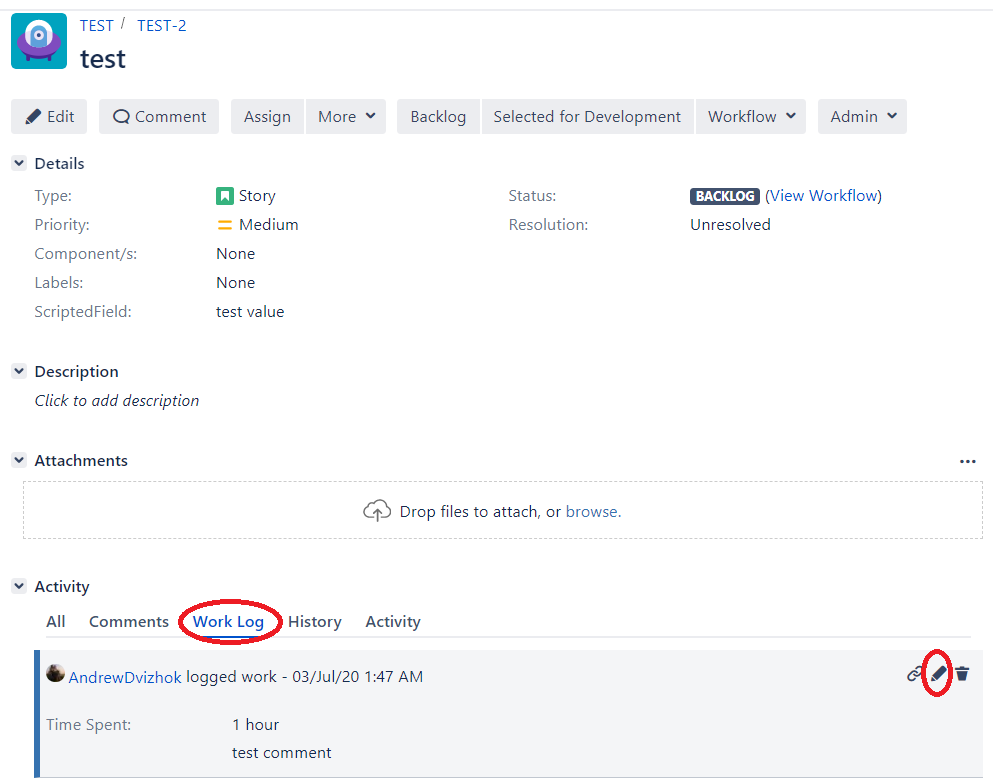The image size is (993, 781).
Task: Switch to the History tab
Action: tap(315, 621)
